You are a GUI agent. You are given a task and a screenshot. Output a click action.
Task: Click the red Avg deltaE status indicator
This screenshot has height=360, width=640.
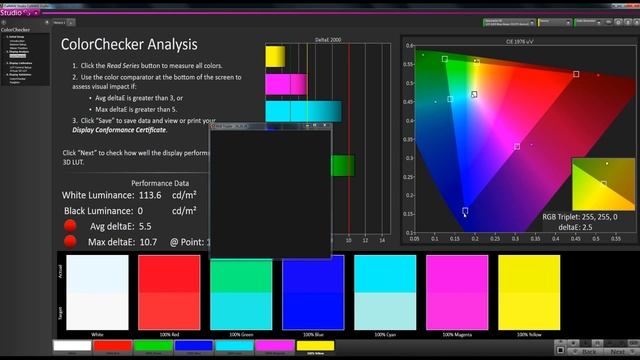70,226
